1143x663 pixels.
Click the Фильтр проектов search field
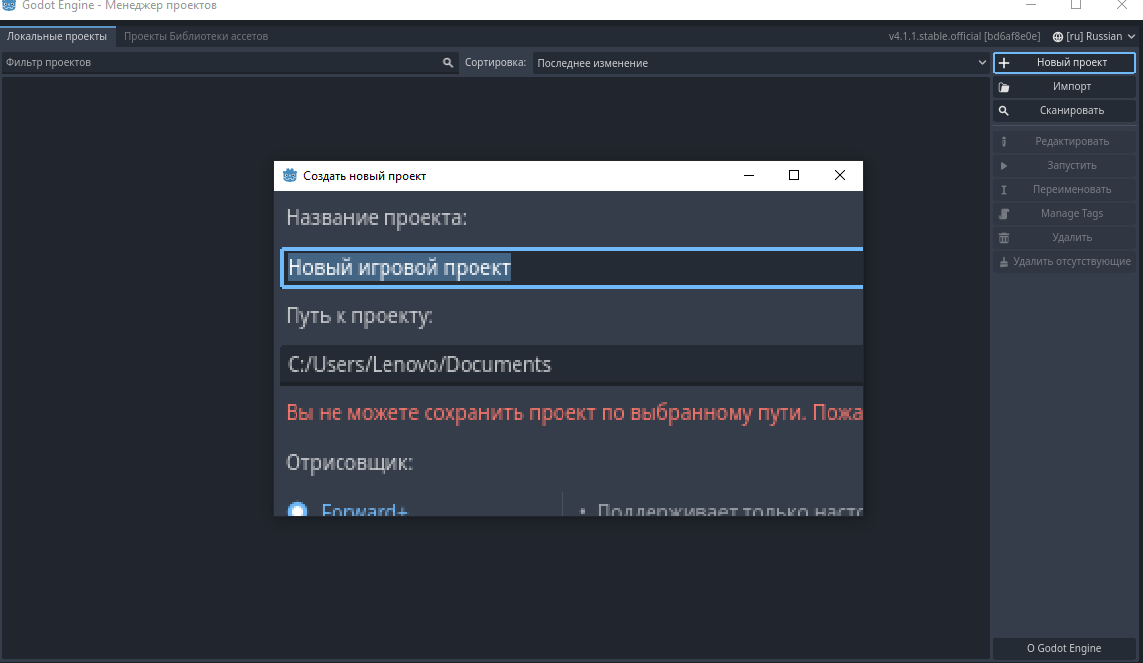coord(220,62)
